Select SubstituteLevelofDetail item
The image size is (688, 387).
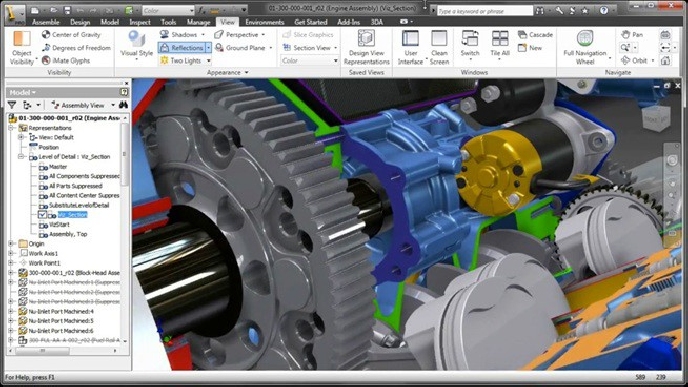pos(79,205)
